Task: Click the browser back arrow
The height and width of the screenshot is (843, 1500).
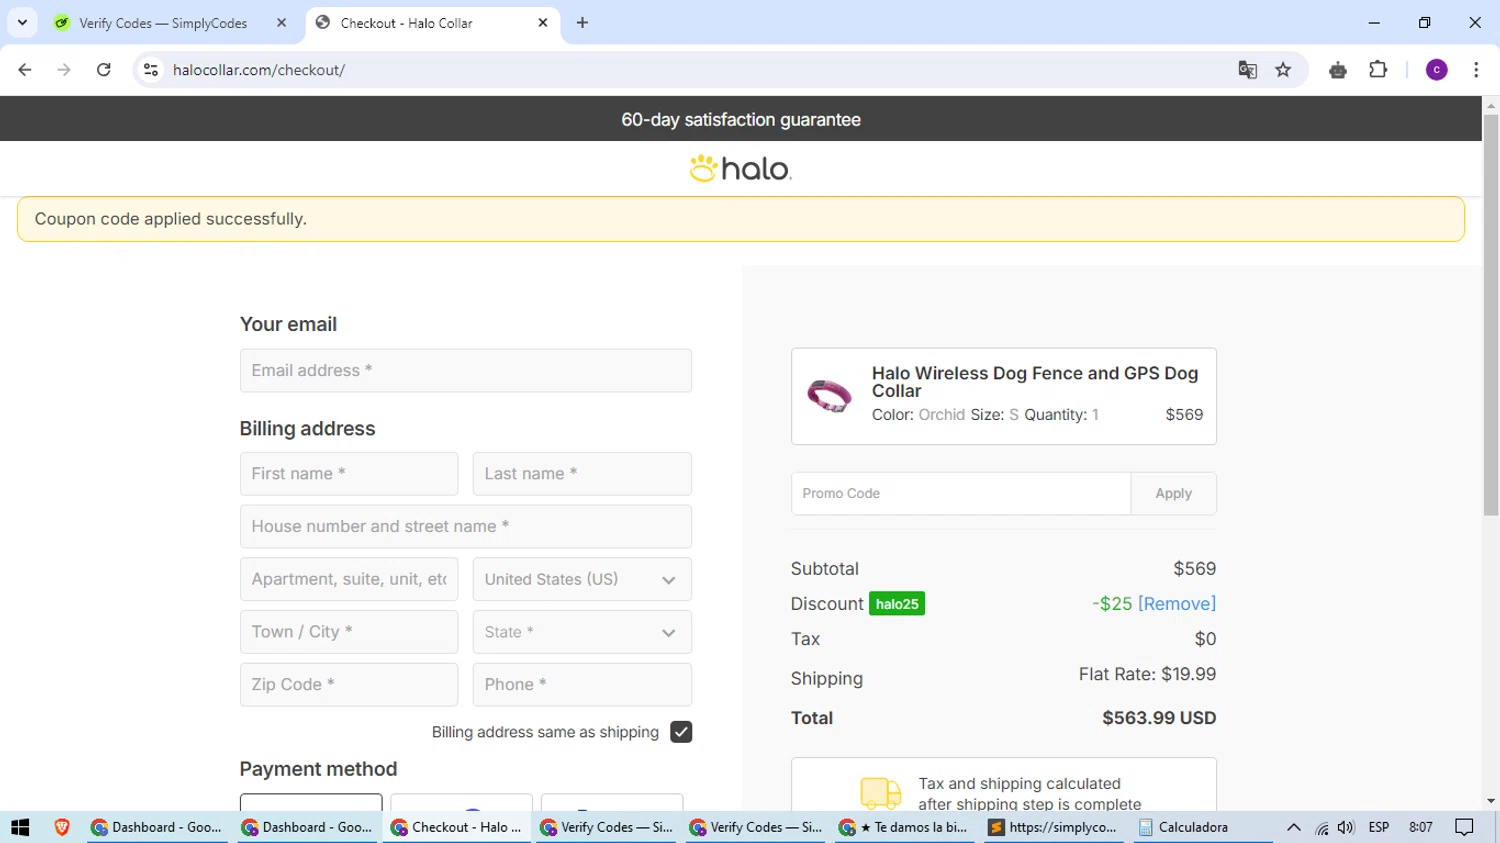Action: pos(25,70)
